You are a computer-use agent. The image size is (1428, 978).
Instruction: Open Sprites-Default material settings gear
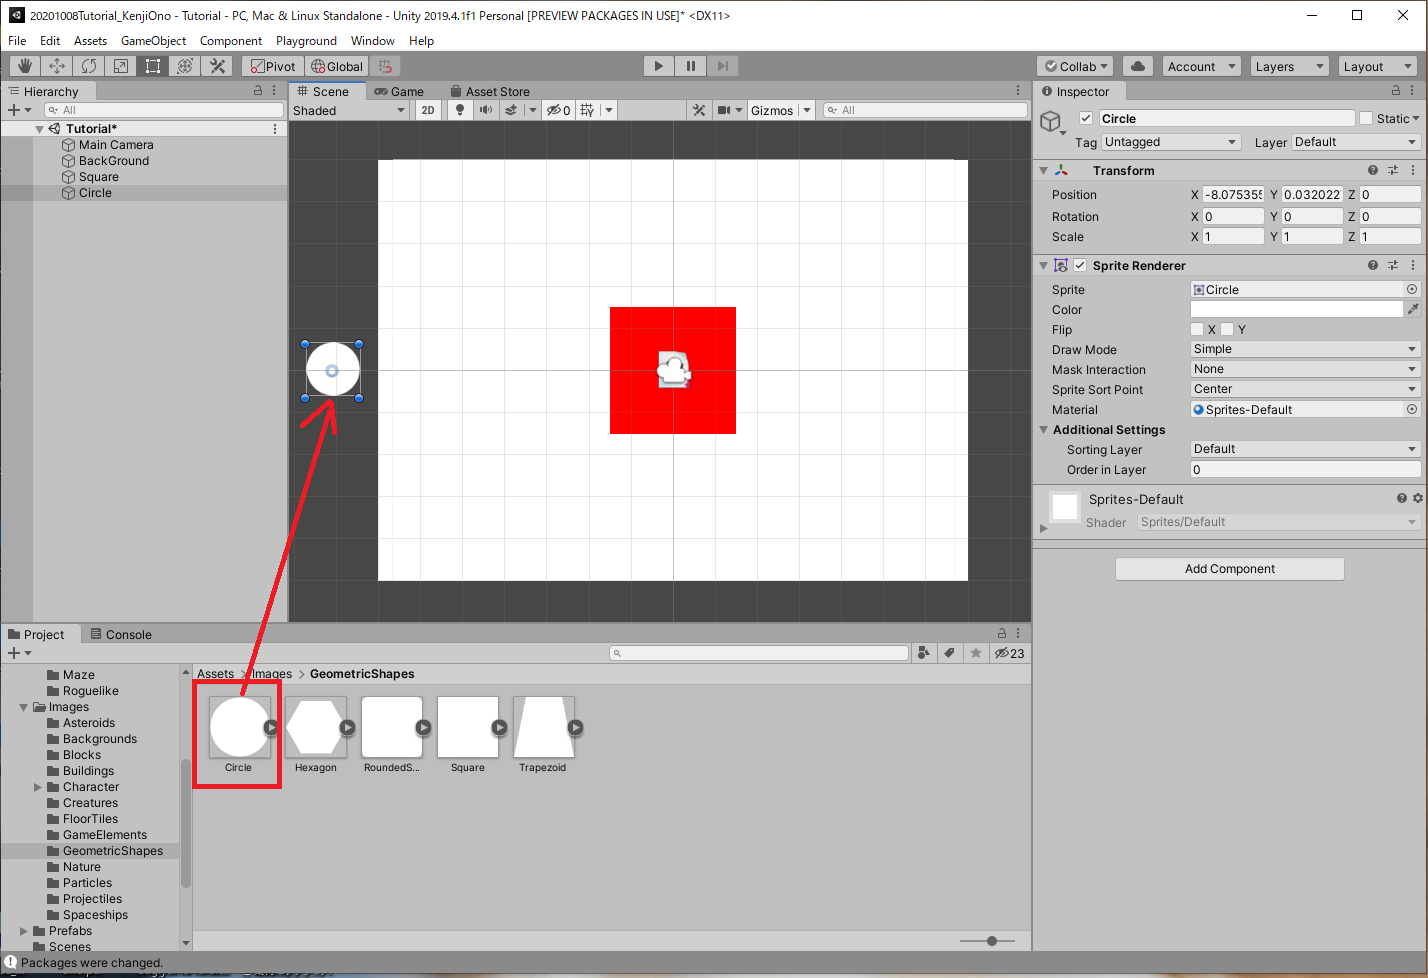(x=1417, y=498)
